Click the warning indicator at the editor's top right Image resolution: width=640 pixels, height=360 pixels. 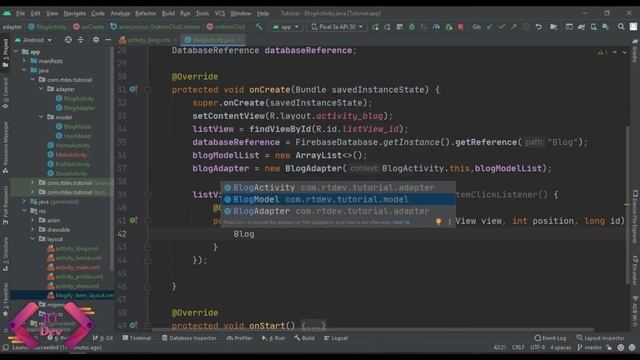point(602,53)
